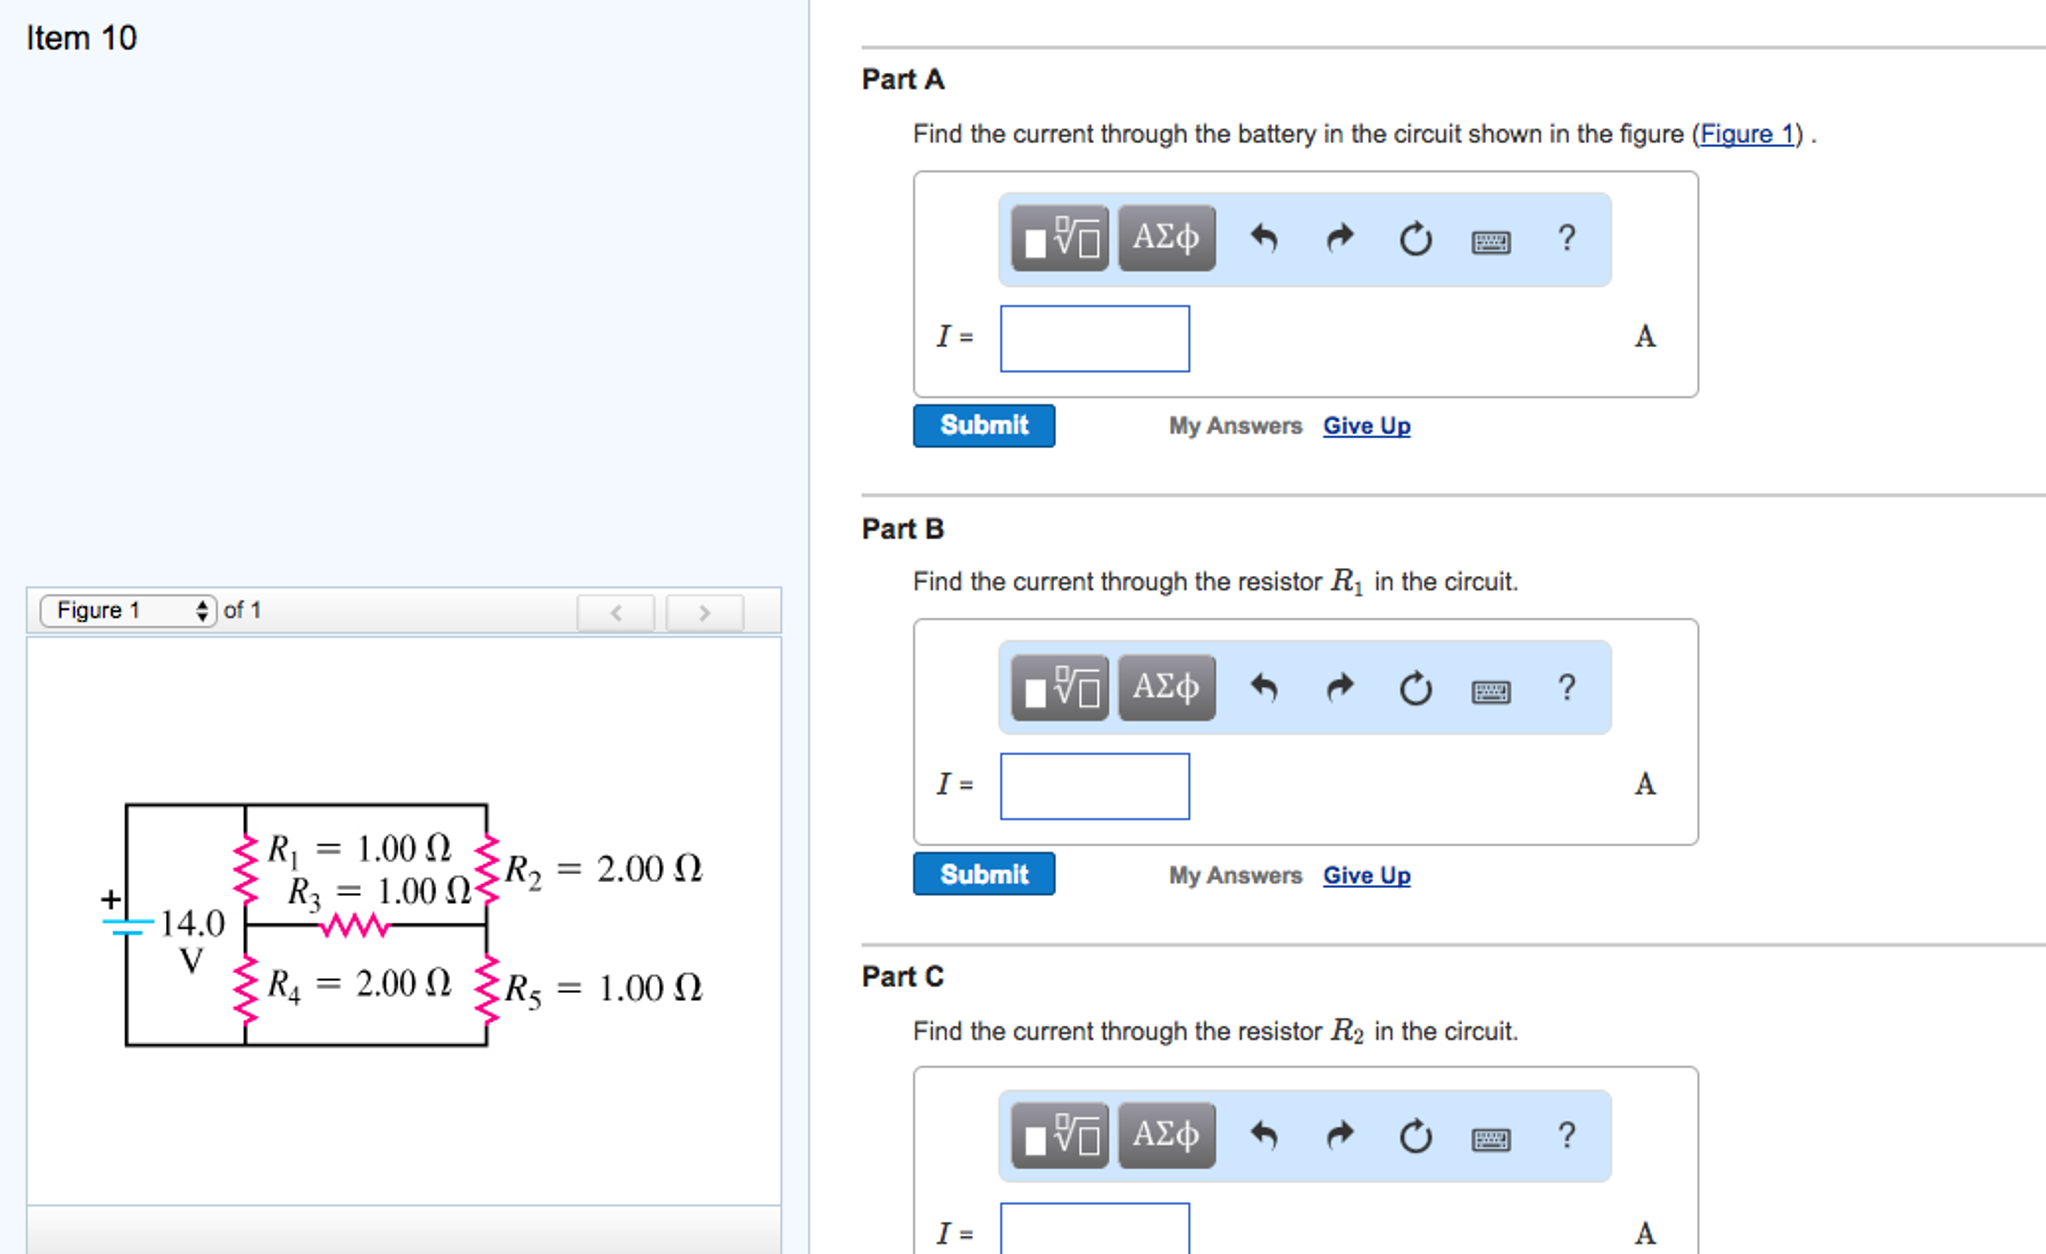Submit the Part A answer
Screen dimensions: 2046x1254
[x=983, y=425]
